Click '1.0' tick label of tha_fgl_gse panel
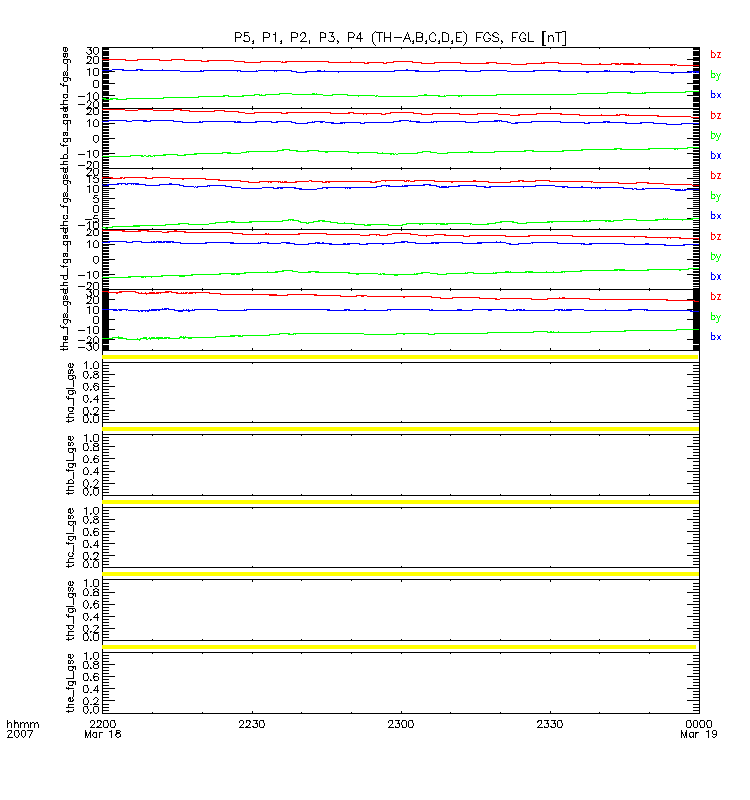The image size is (750, 800). pyautogui.click(x=91, y=366)
